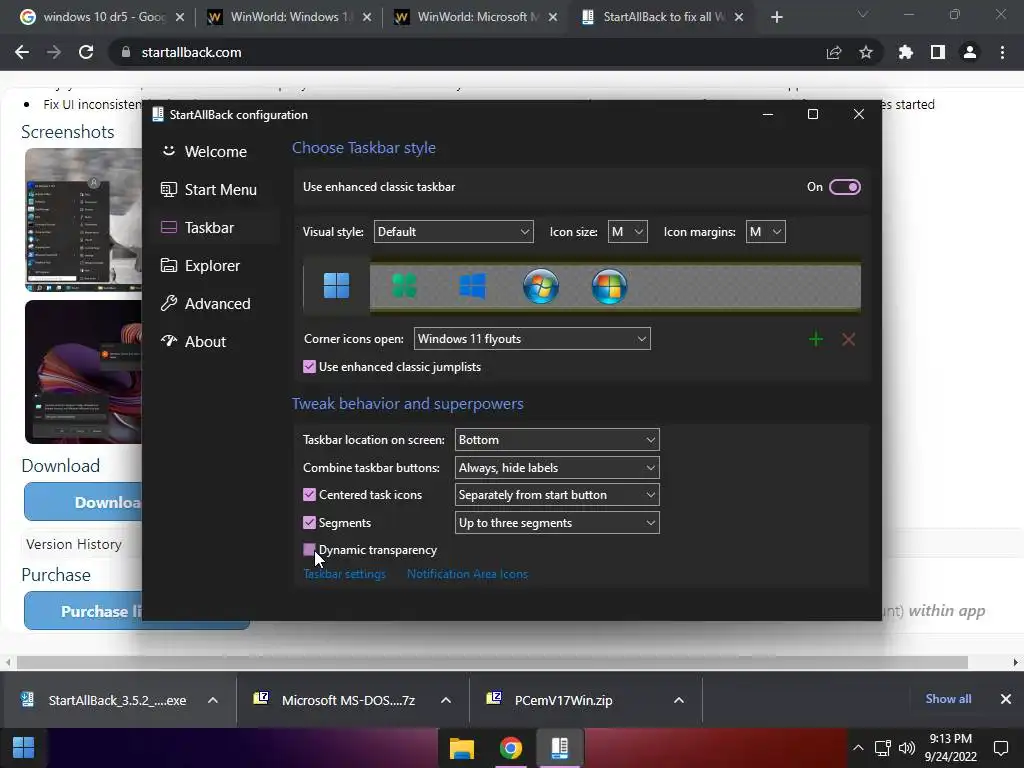Image resolution: width=1024 pixels, height=768 pixels.
Task: Uncheck the Segments checkbox
Action: [x=310, y=522]
